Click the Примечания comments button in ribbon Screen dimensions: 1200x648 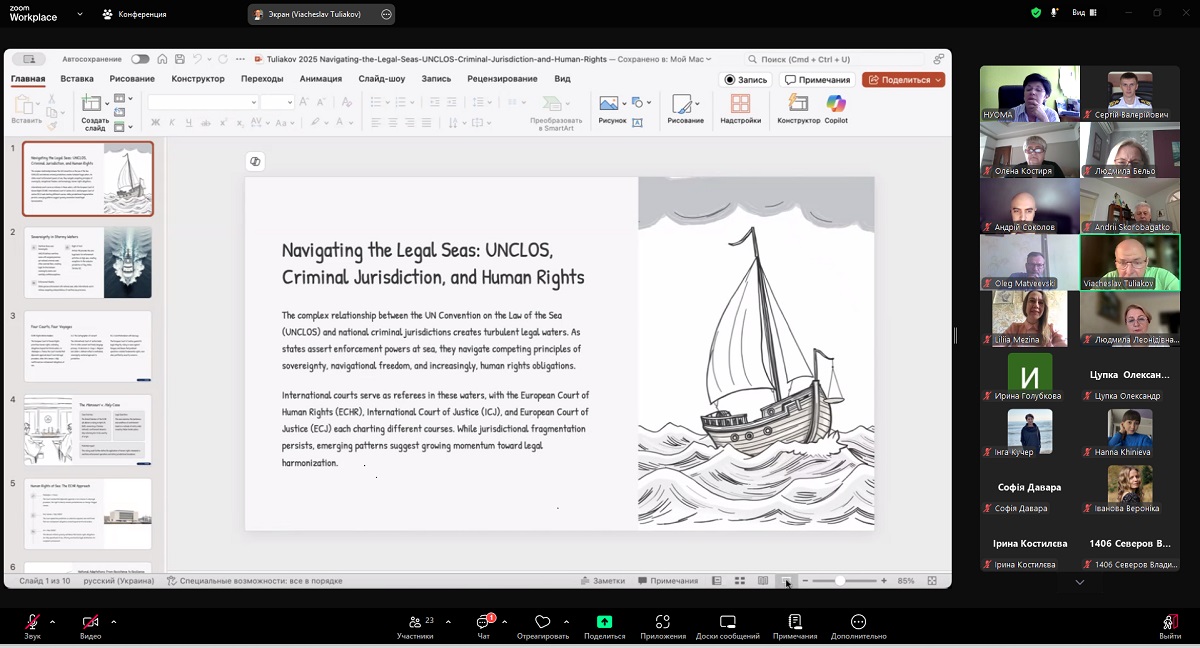[817, 80]
